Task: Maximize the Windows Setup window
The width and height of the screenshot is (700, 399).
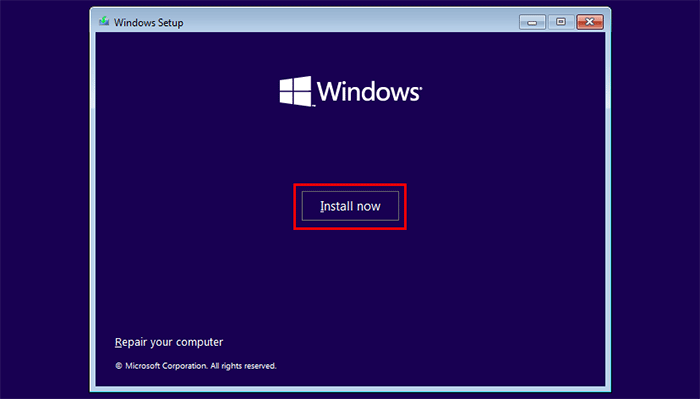Action: point(561,22)
